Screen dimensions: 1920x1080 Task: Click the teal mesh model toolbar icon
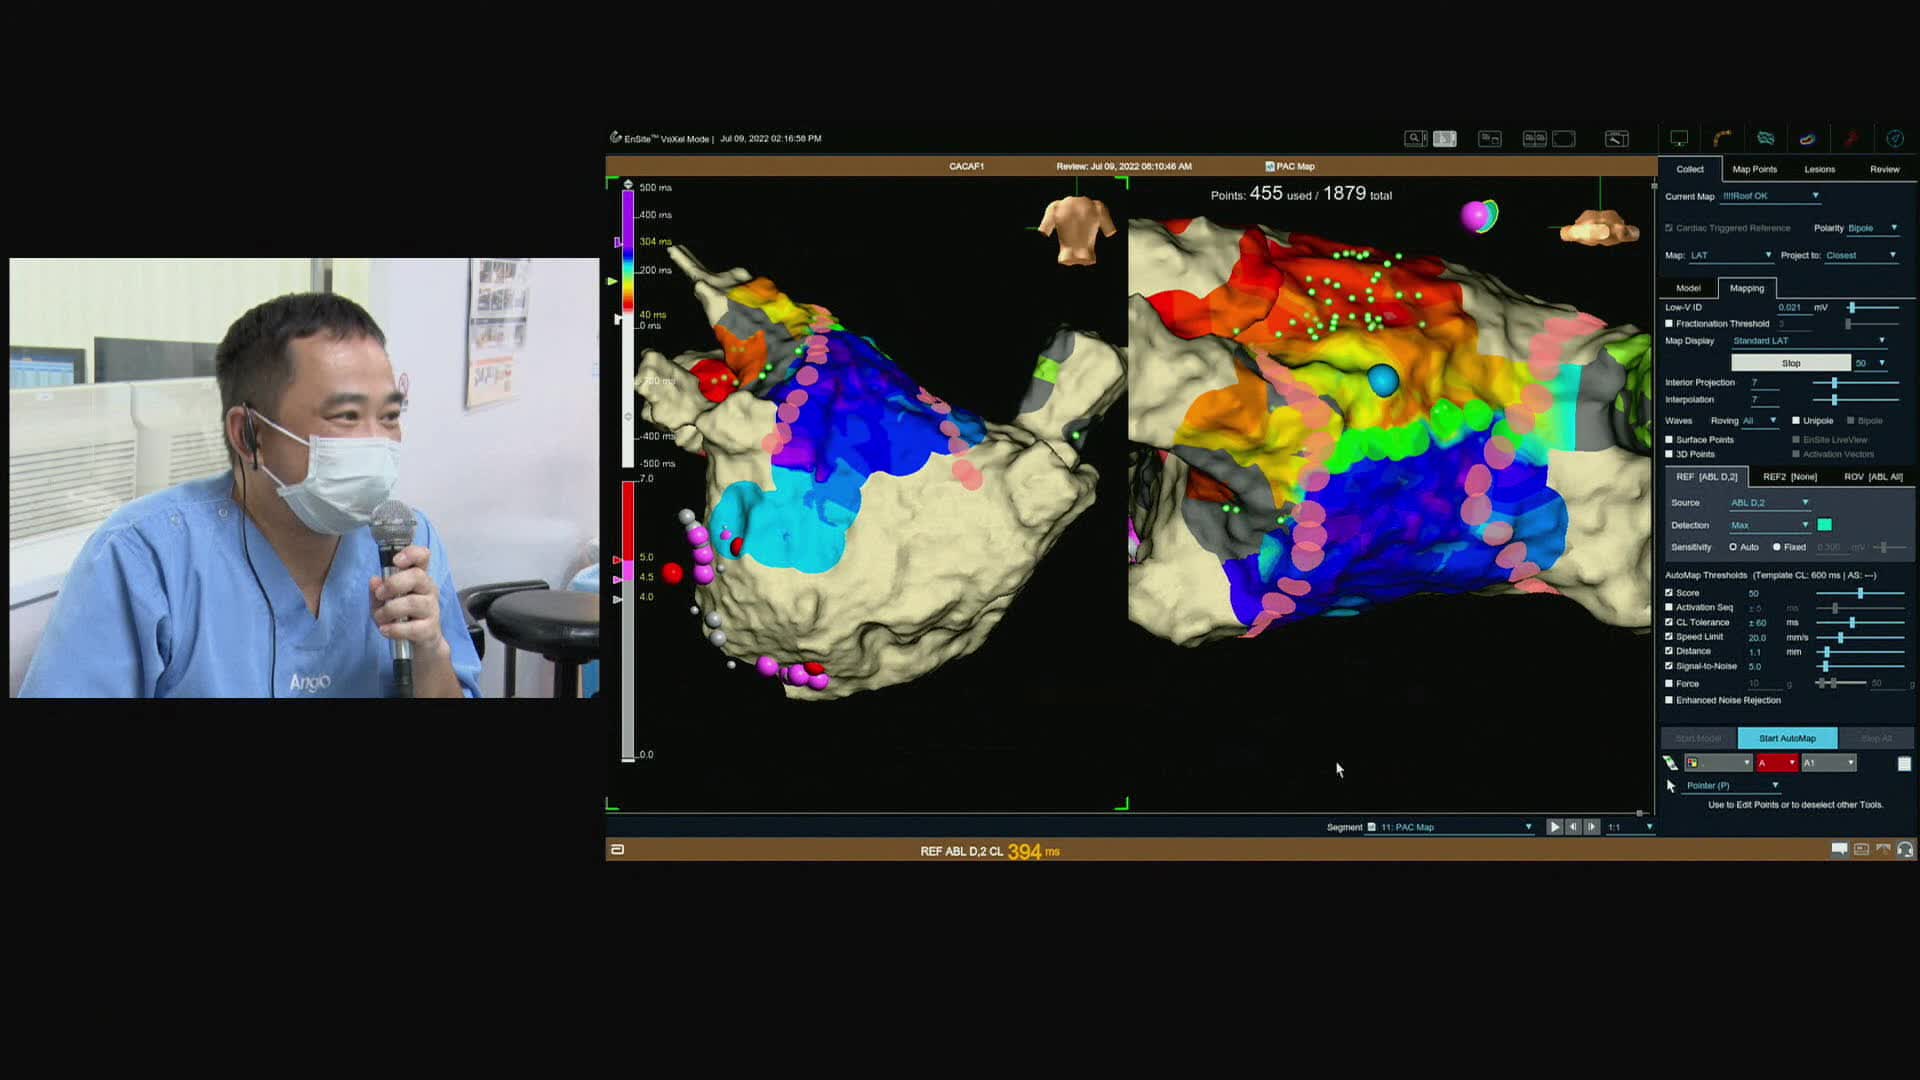coord(1765,139)
